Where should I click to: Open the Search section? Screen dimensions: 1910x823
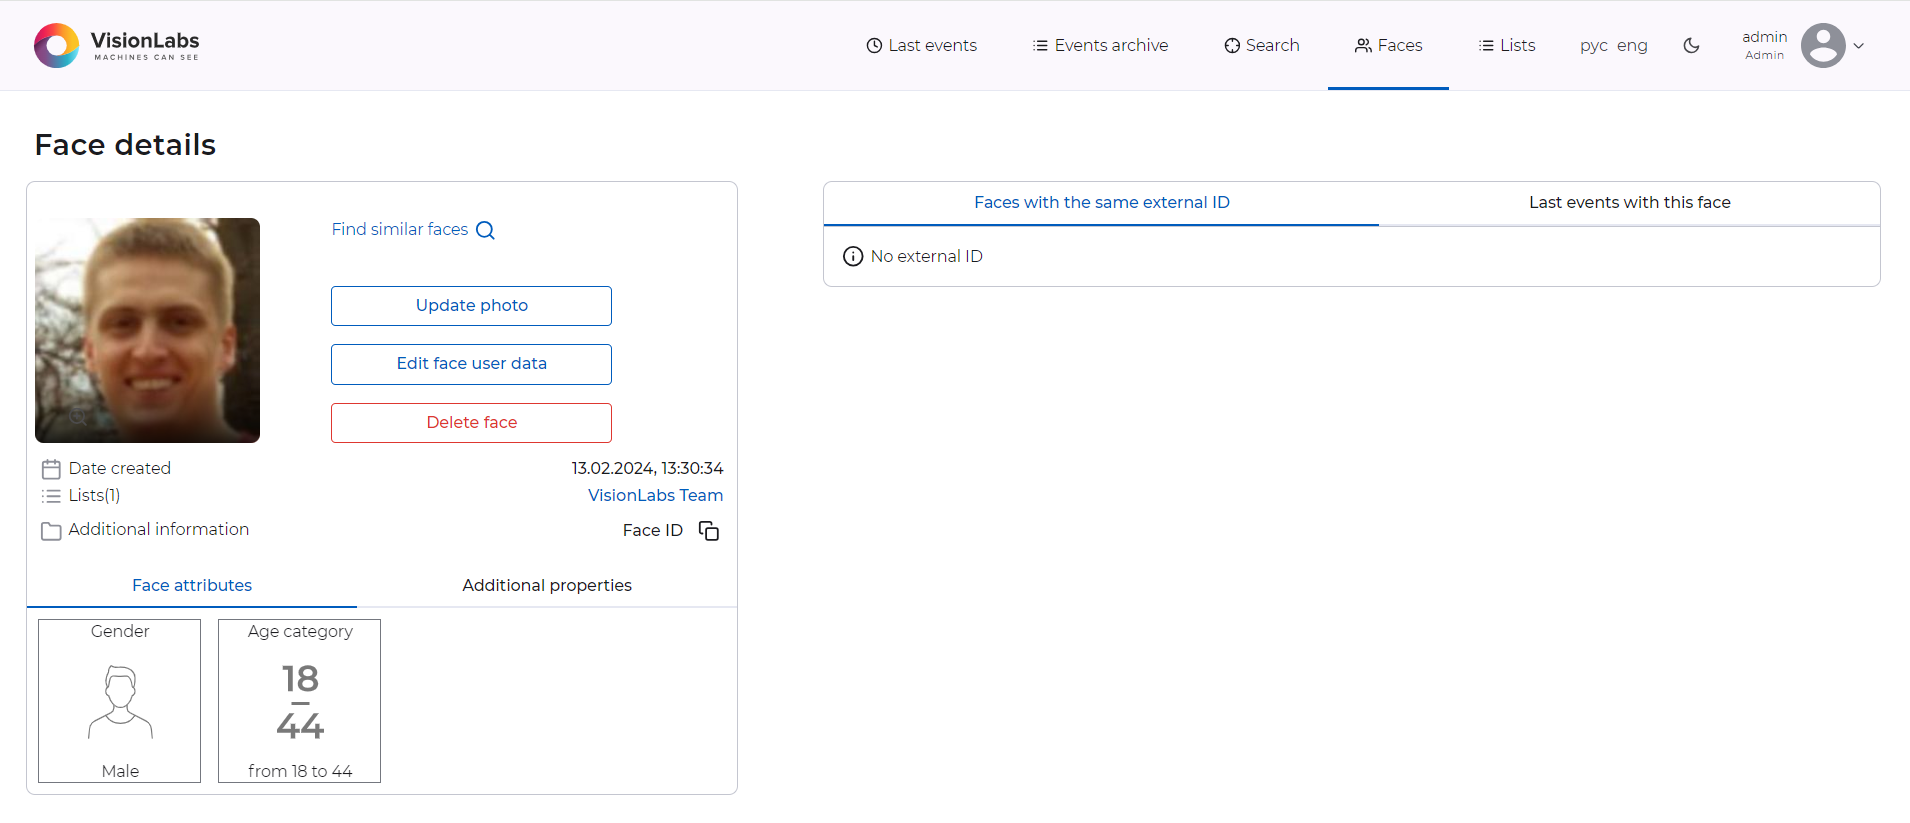pyautogui.click(x=1261, y=45)
